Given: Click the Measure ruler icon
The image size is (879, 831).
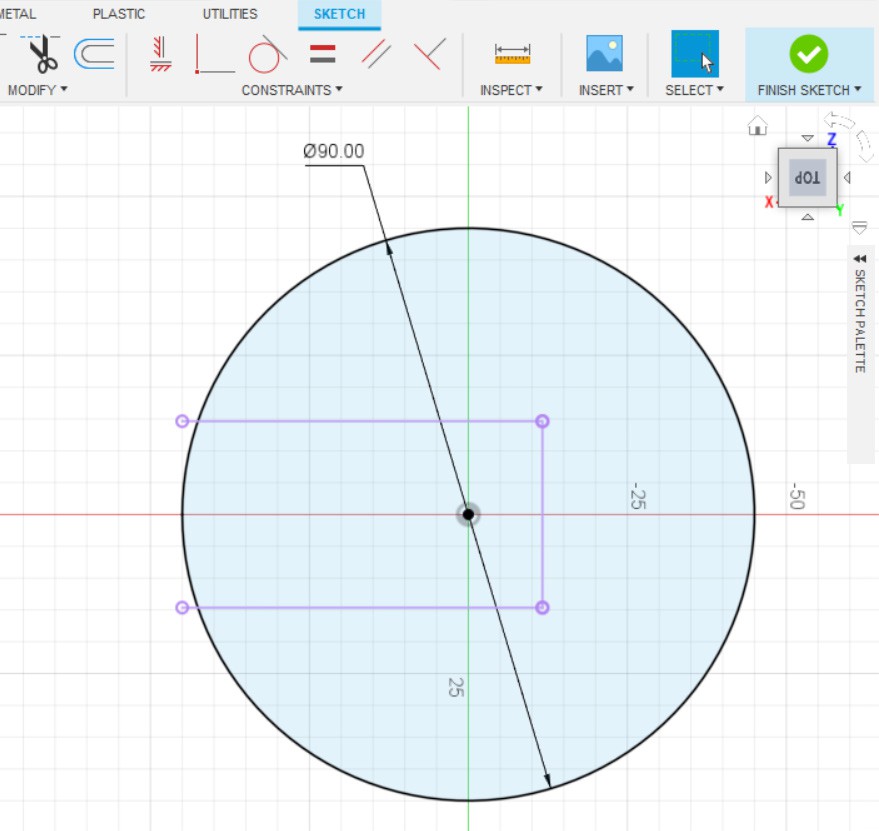Looking at the screenshot, I should coord(512,54).
